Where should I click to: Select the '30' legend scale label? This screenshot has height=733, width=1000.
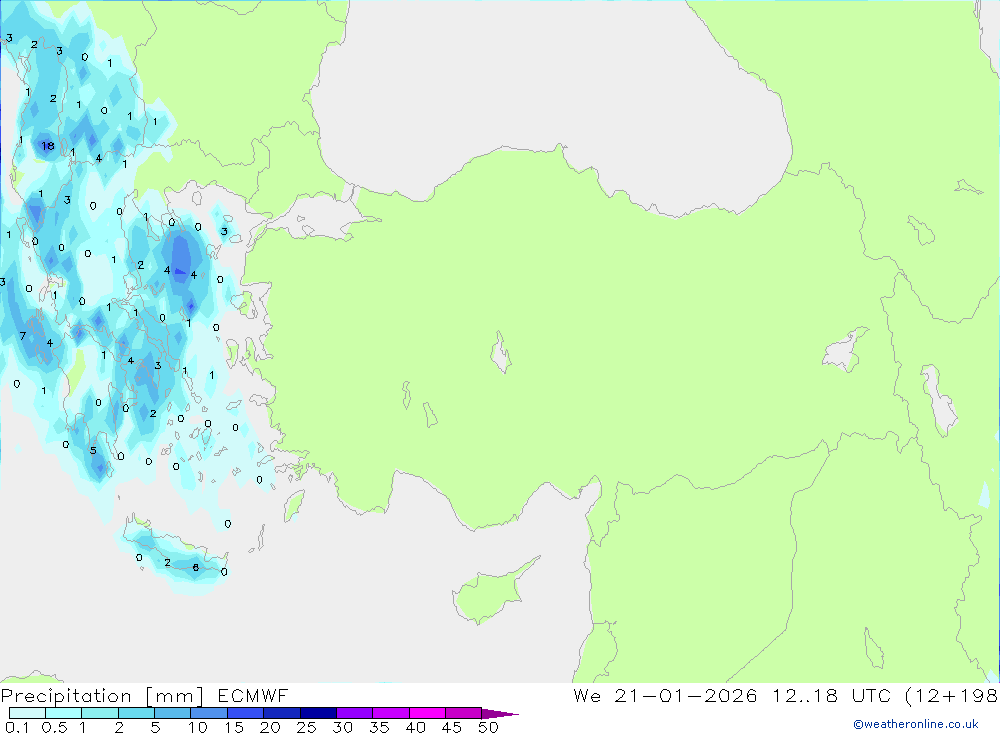[x=342, y=727]
